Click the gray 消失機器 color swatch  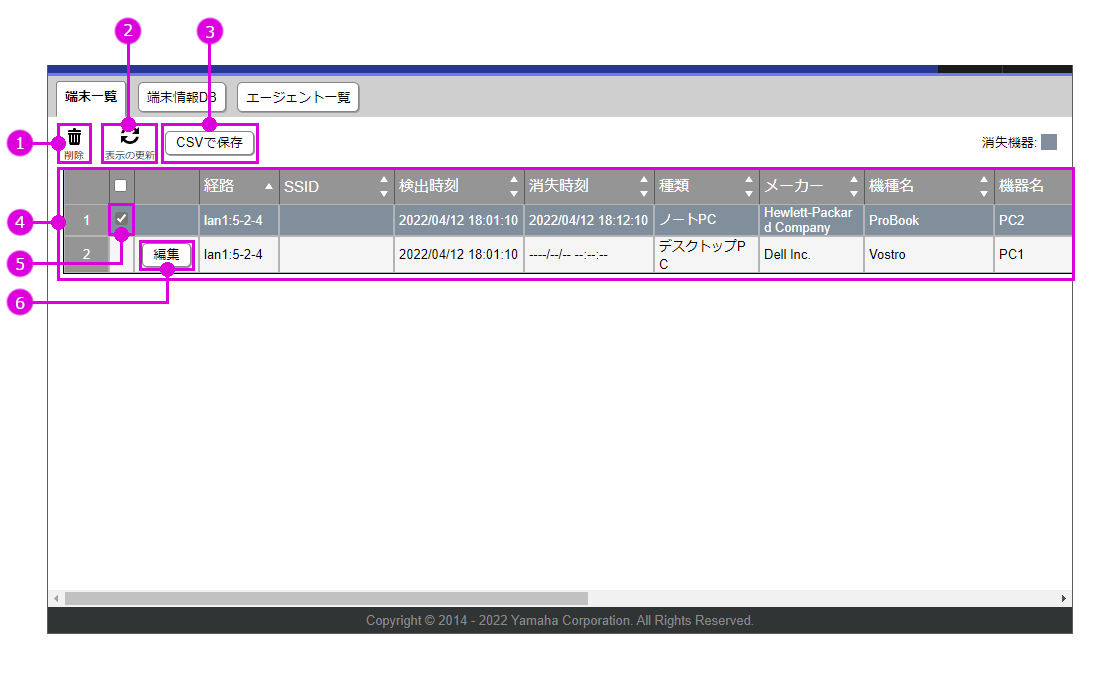1049,142
